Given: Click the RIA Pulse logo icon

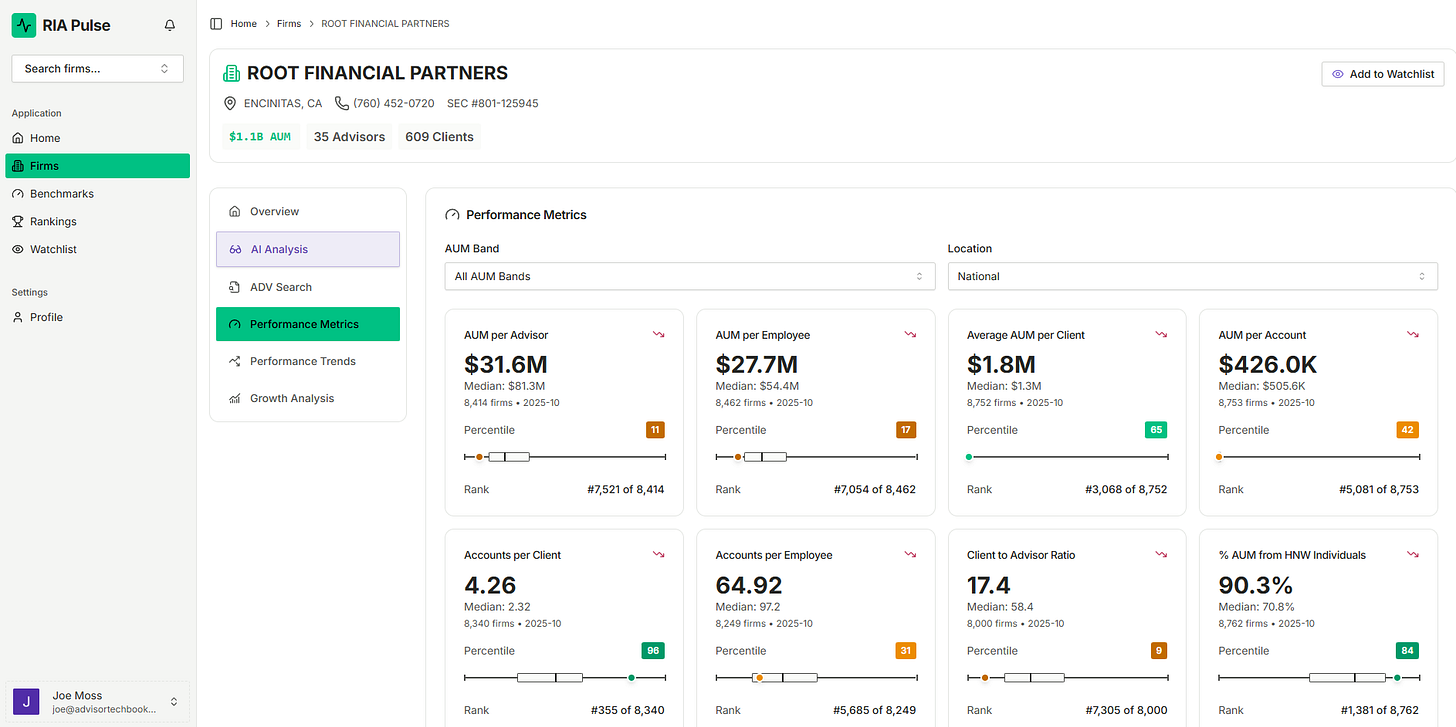Looking at the screenshot, I should pyautogui.click(x=24, y=25).
